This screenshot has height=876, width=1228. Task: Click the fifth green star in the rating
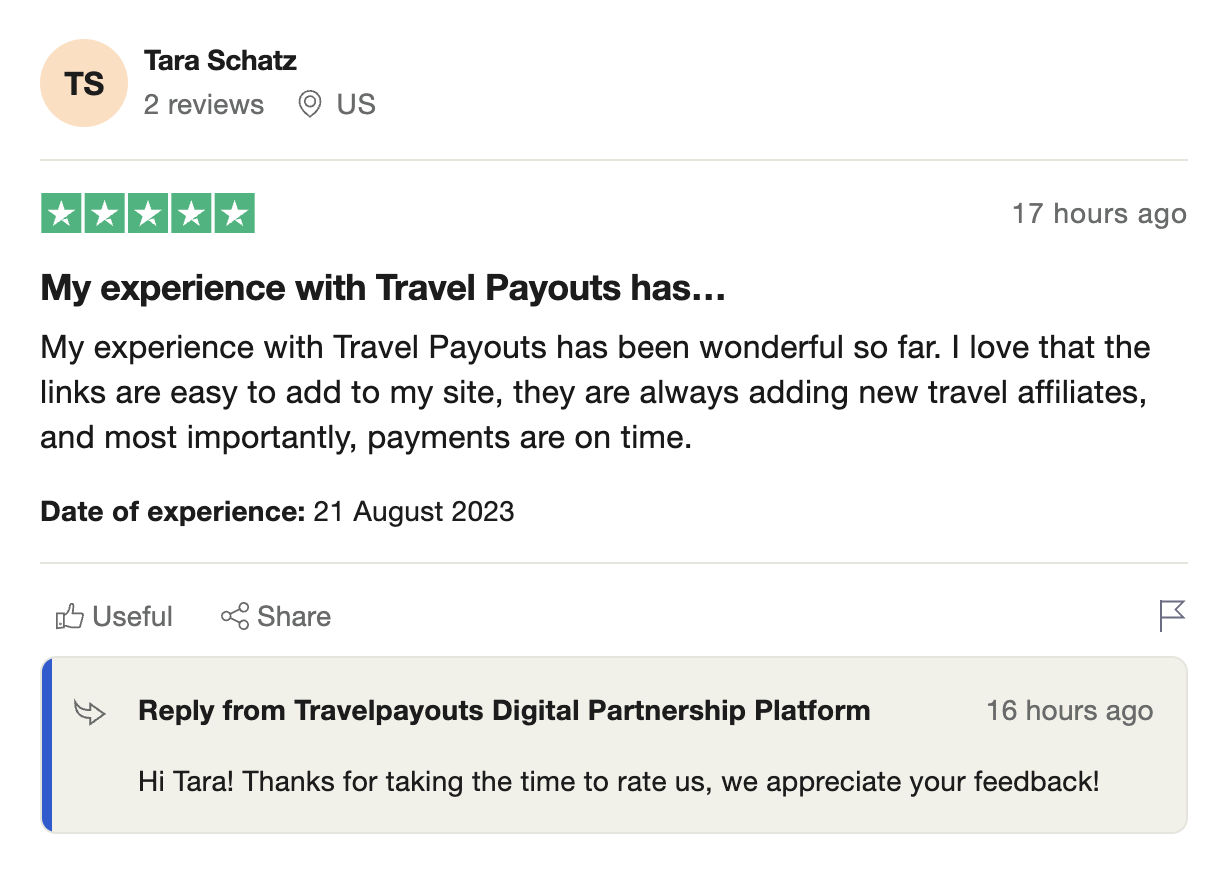point(234,214)
